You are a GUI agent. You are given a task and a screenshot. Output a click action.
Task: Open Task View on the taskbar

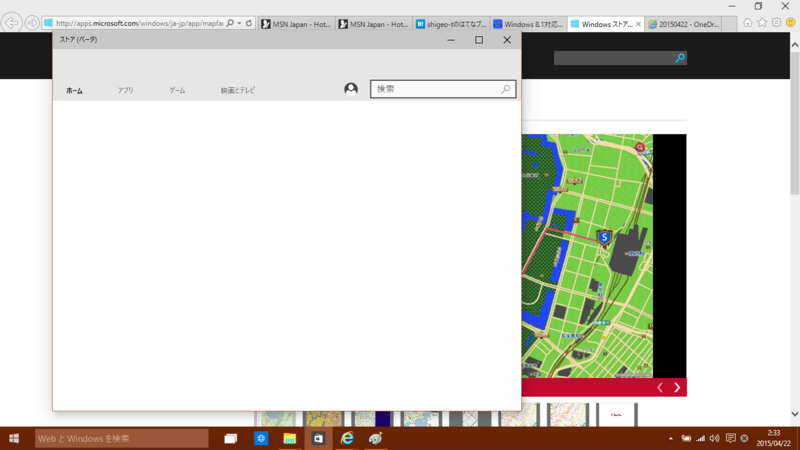click(x=231, y=438)
